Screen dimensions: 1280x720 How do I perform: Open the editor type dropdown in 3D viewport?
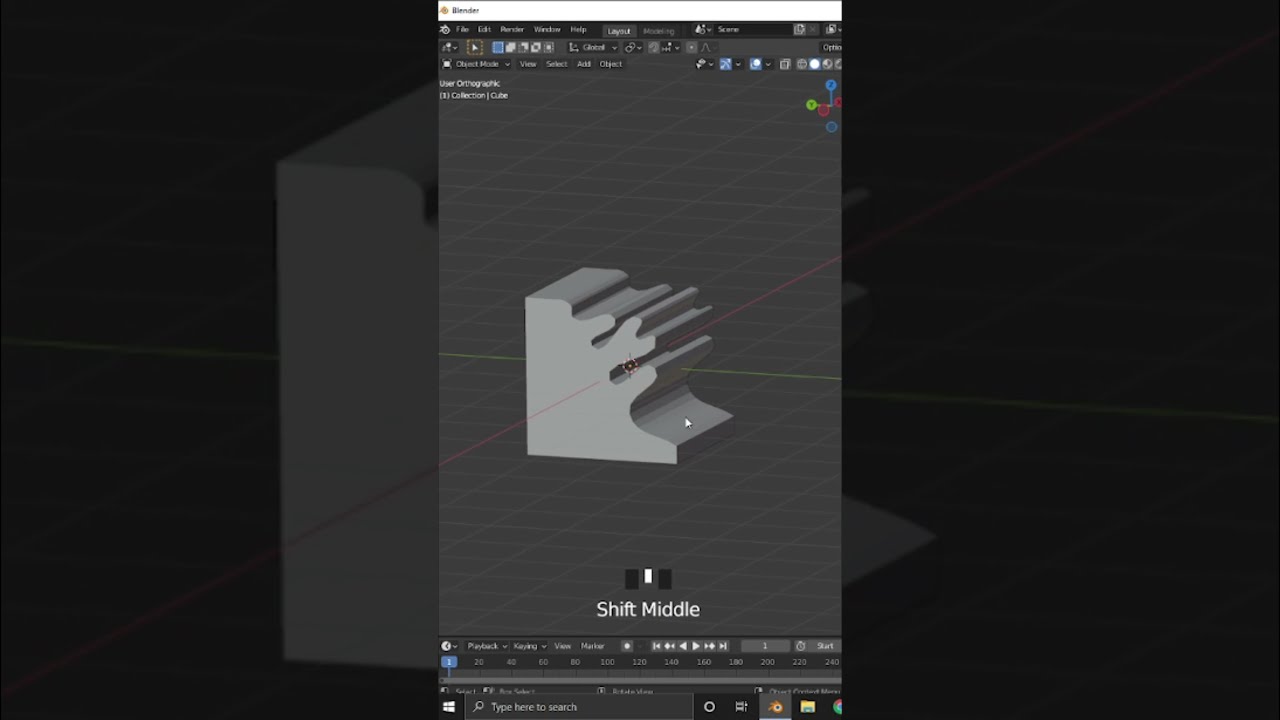coord(450,47)
